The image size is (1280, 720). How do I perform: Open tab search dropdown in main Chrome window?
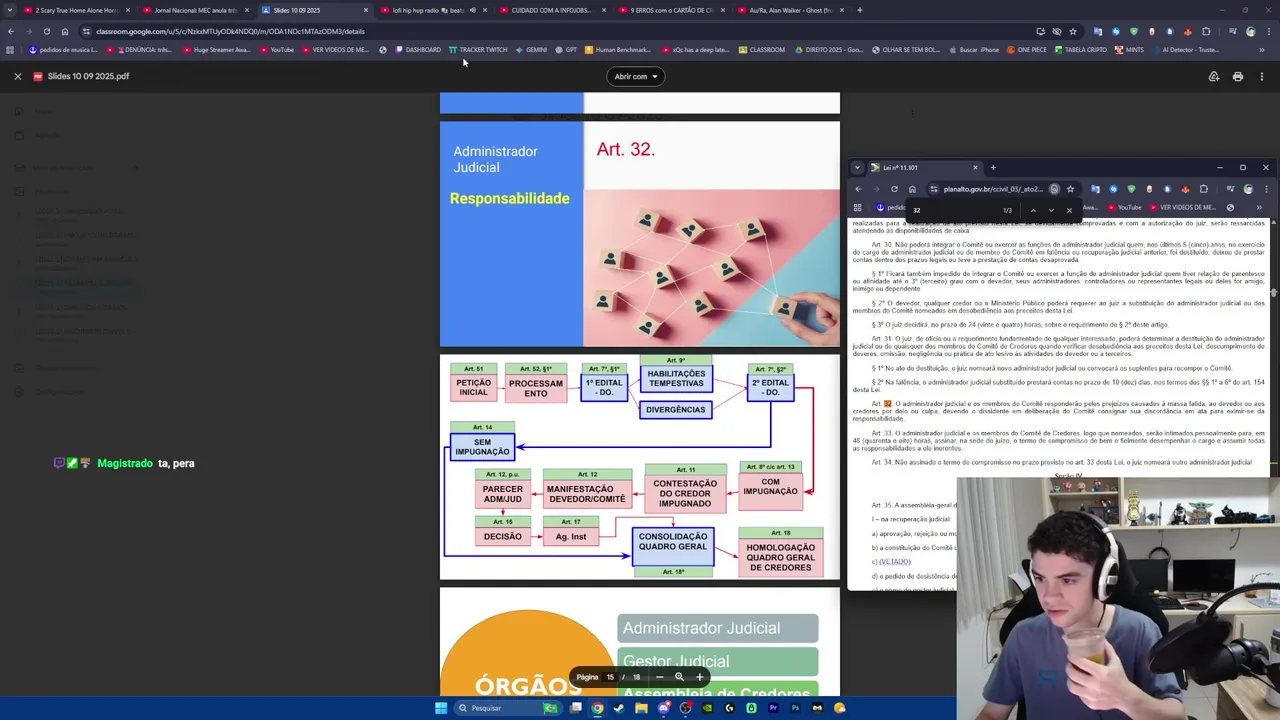coord(10,10)
